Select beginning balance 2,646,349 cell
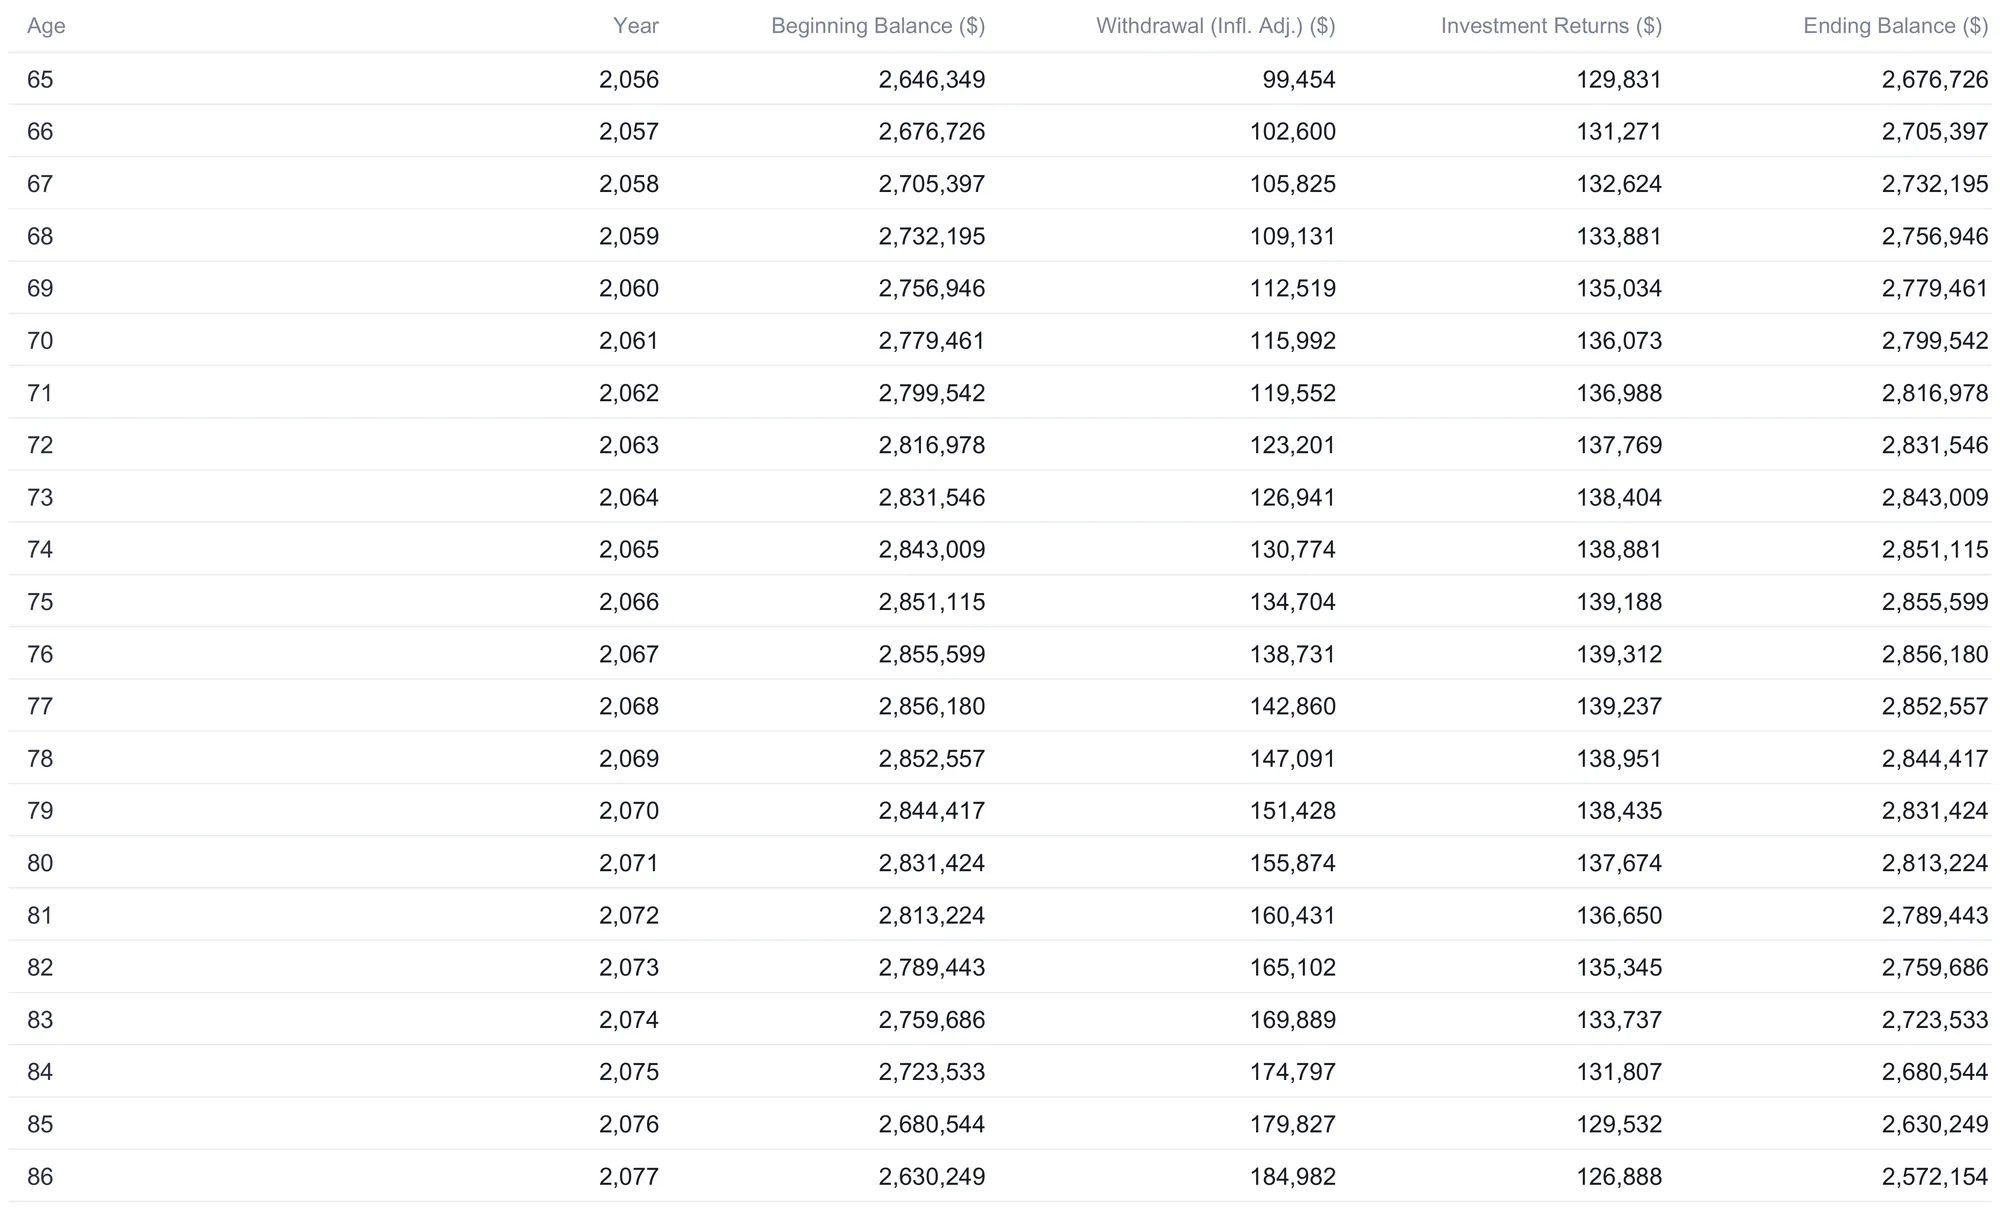 pyautogui.click(x=932, y=79)
